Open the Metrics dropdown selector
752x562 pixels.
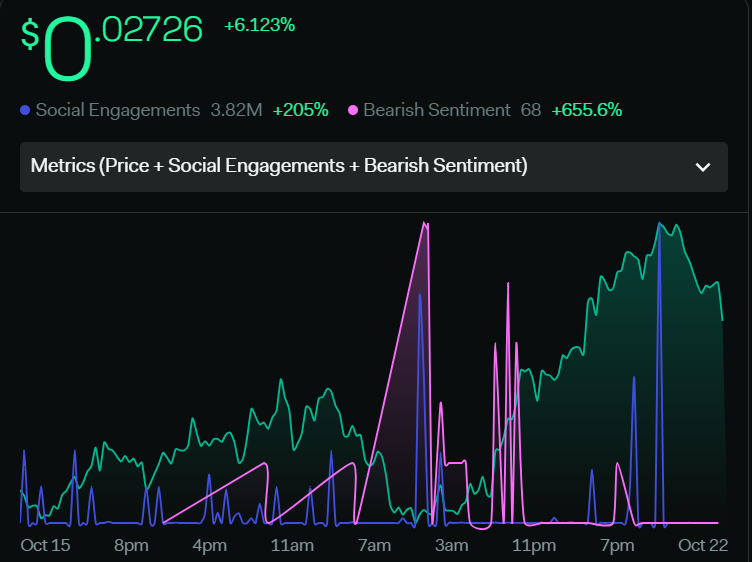coord(374,167)
